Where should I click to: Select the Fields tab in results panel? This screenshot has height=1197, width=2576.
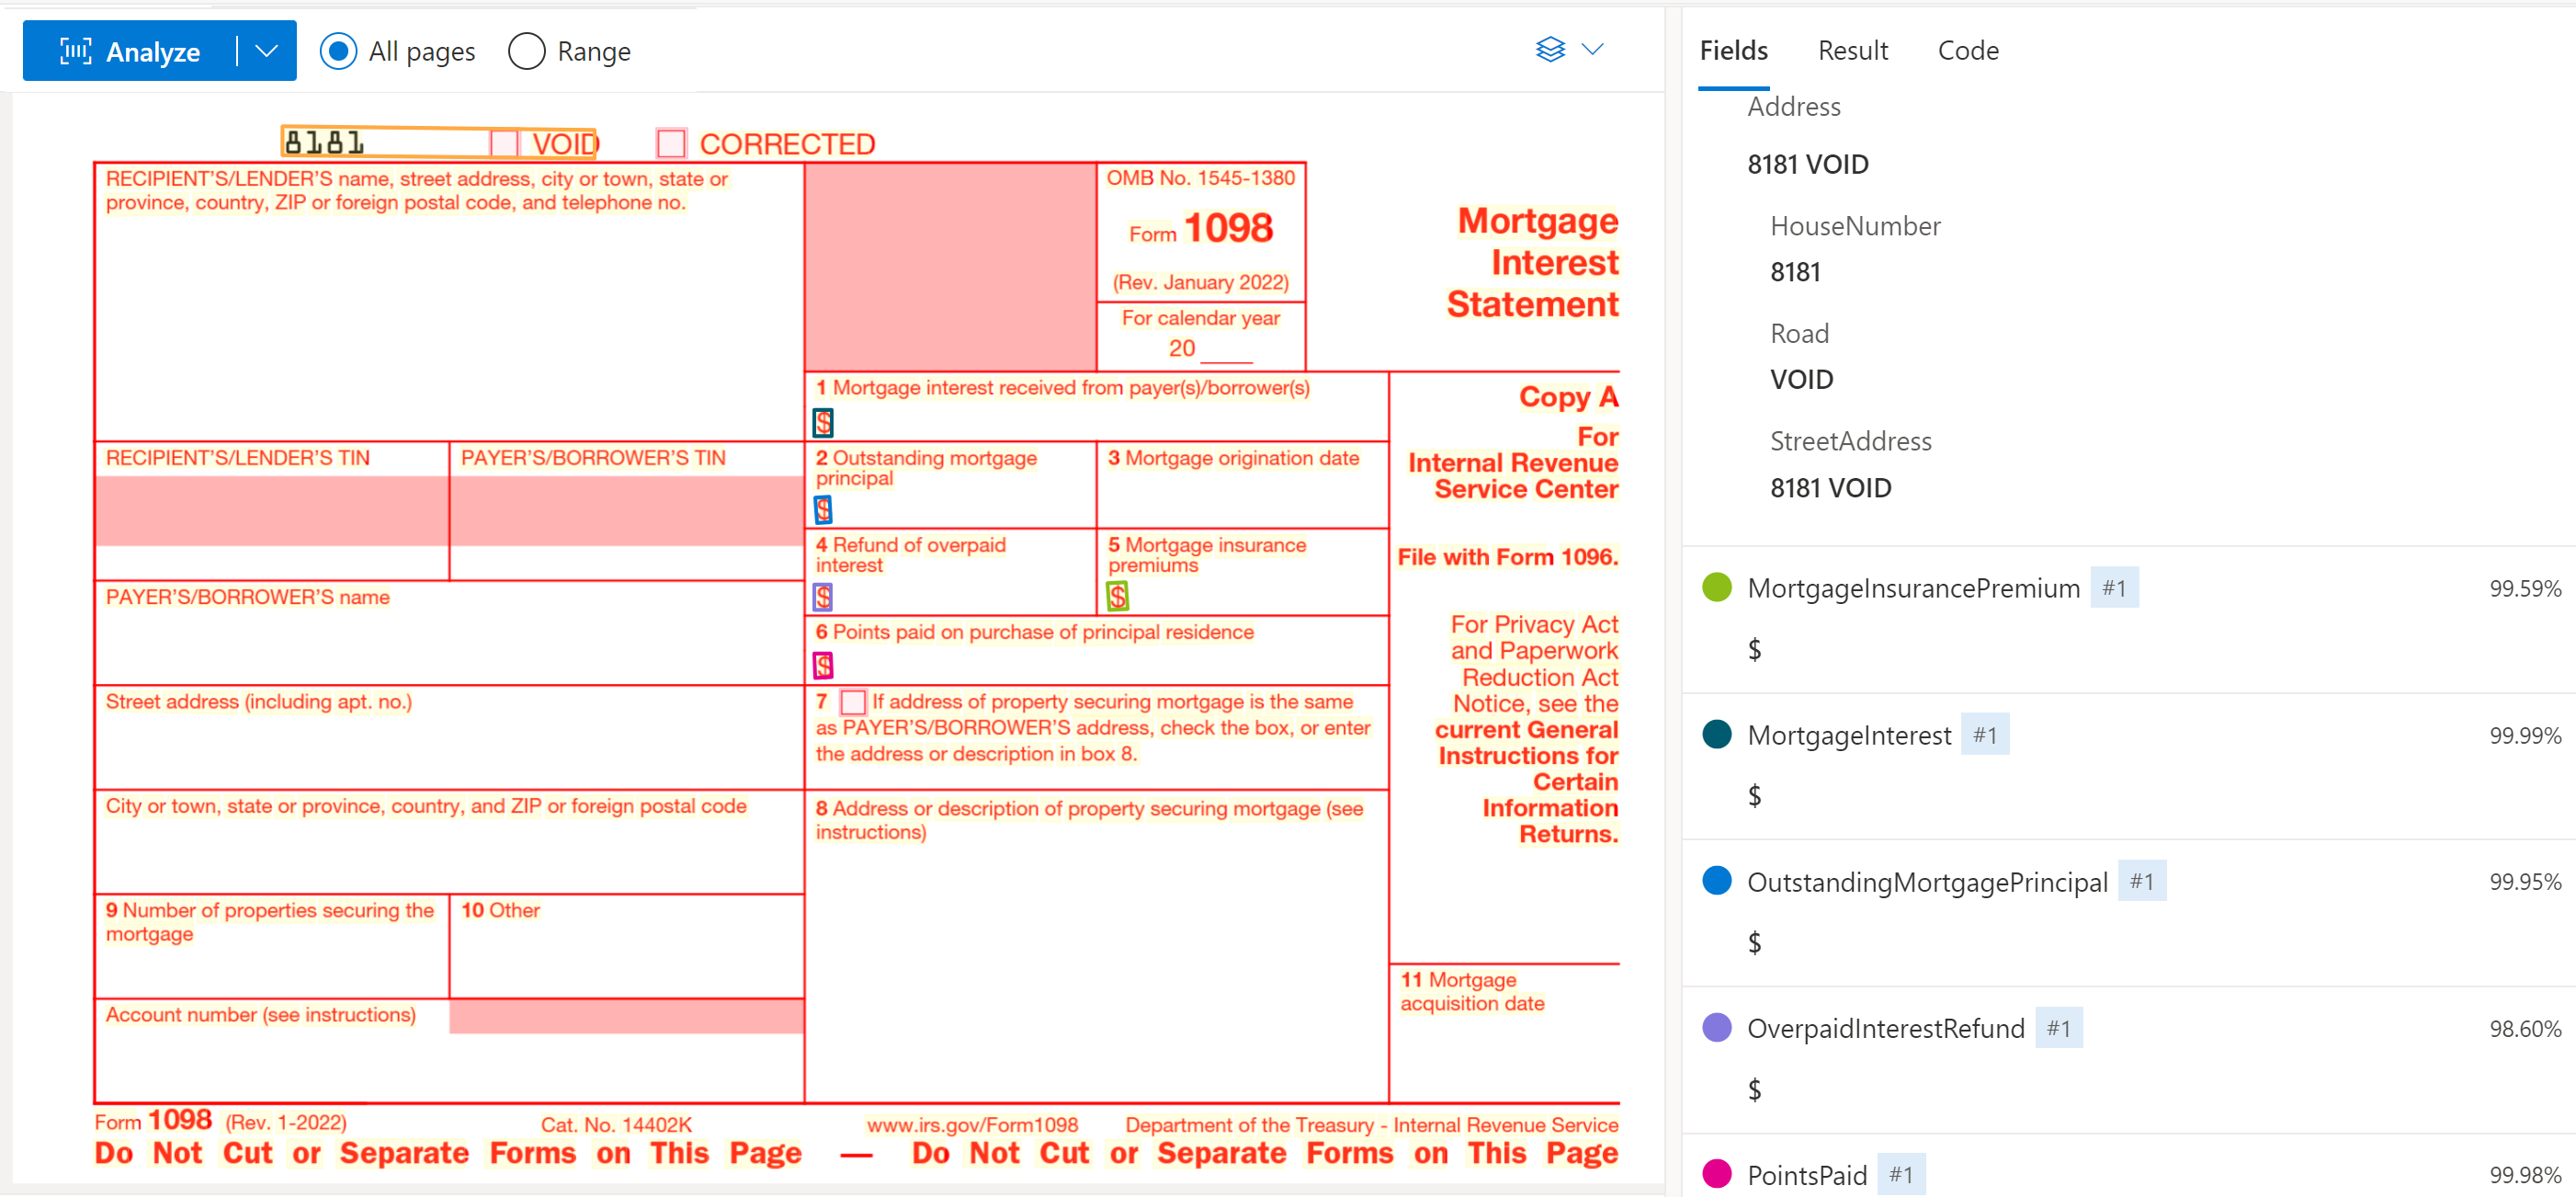pos(1733,50)
